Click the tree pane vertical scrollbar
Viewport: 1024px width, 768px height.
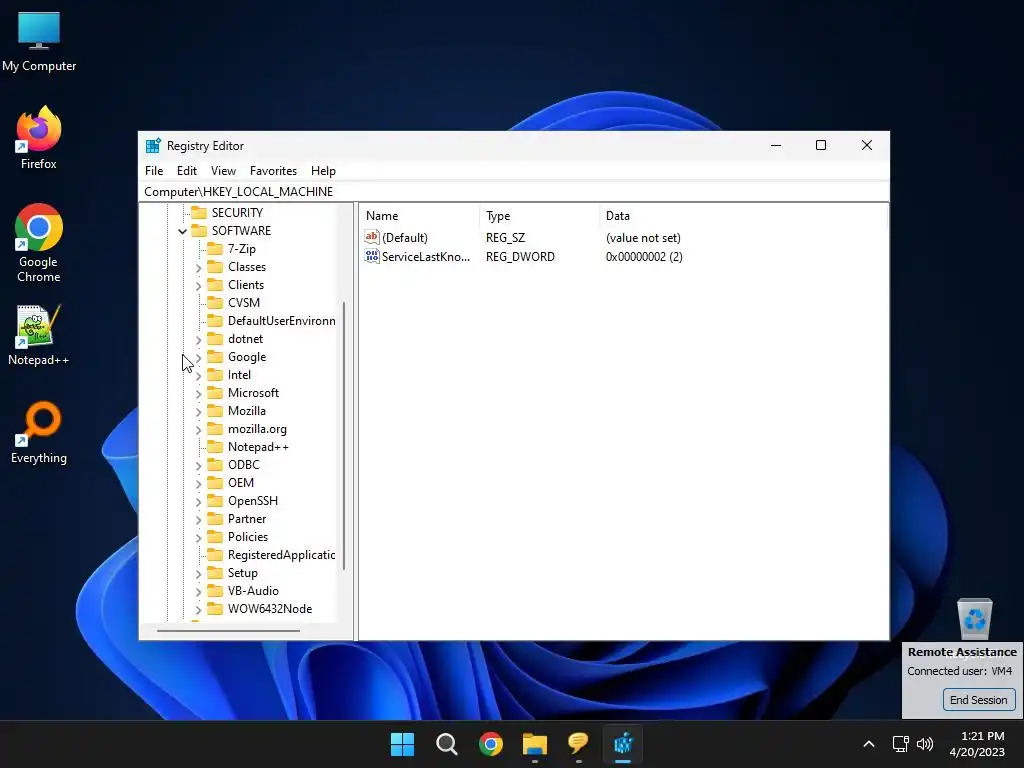click(x=344, y=436)
